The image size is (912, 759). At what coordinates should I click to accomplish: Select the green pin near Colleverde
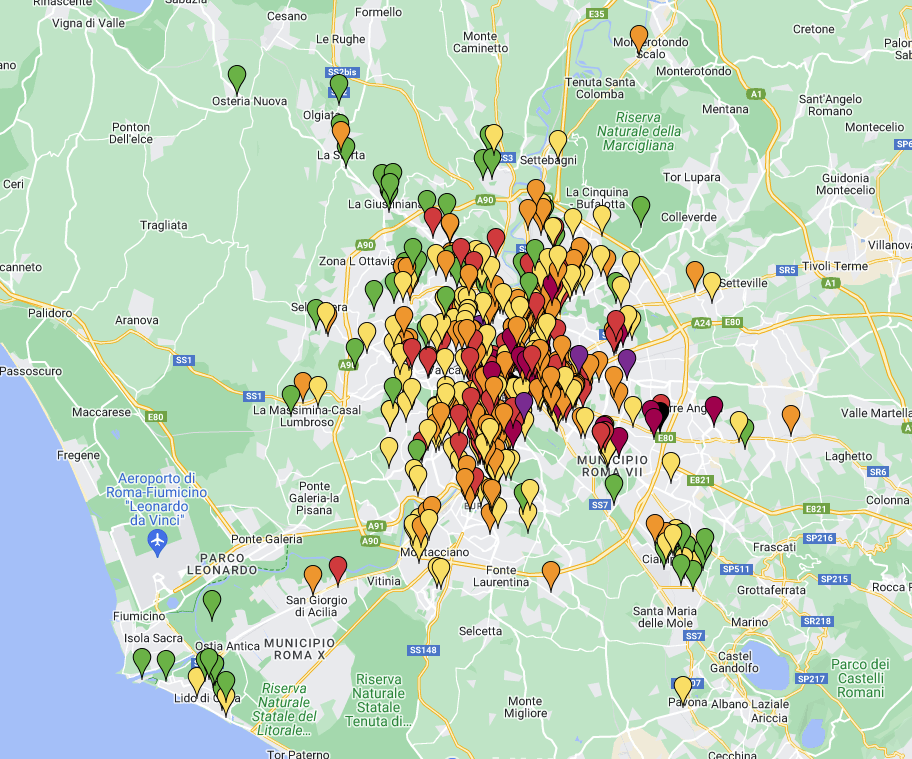point(641,209)
